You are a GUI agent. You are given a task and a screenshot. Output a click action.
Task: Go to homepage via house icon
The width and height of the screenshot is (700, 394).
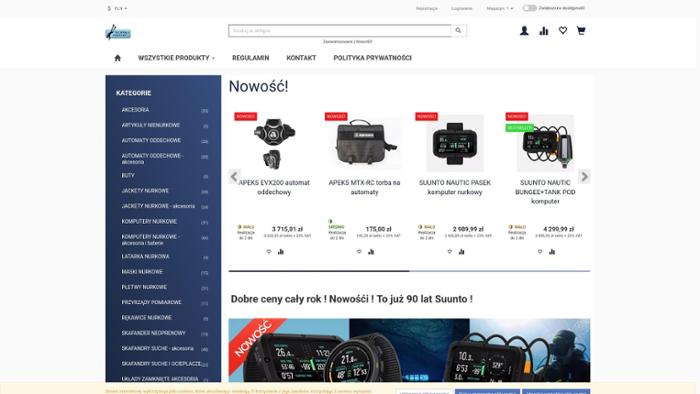tap(117, 58)
